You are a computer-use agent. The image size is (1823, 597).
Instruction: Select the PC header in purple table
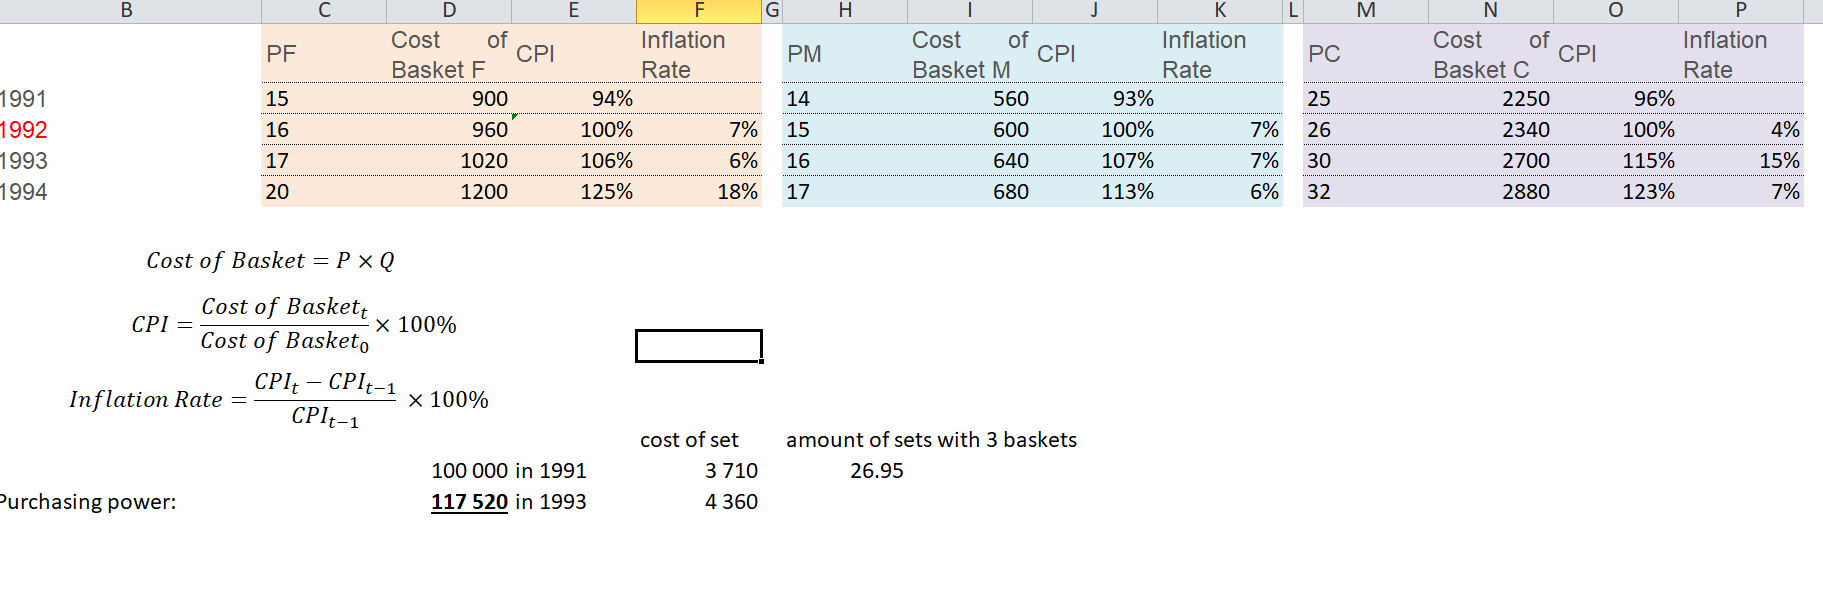[x=1366, y=54]
